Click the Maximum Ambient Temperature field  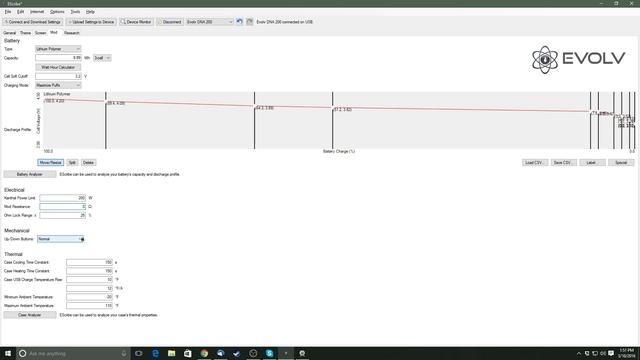click(x=89, y=306)
